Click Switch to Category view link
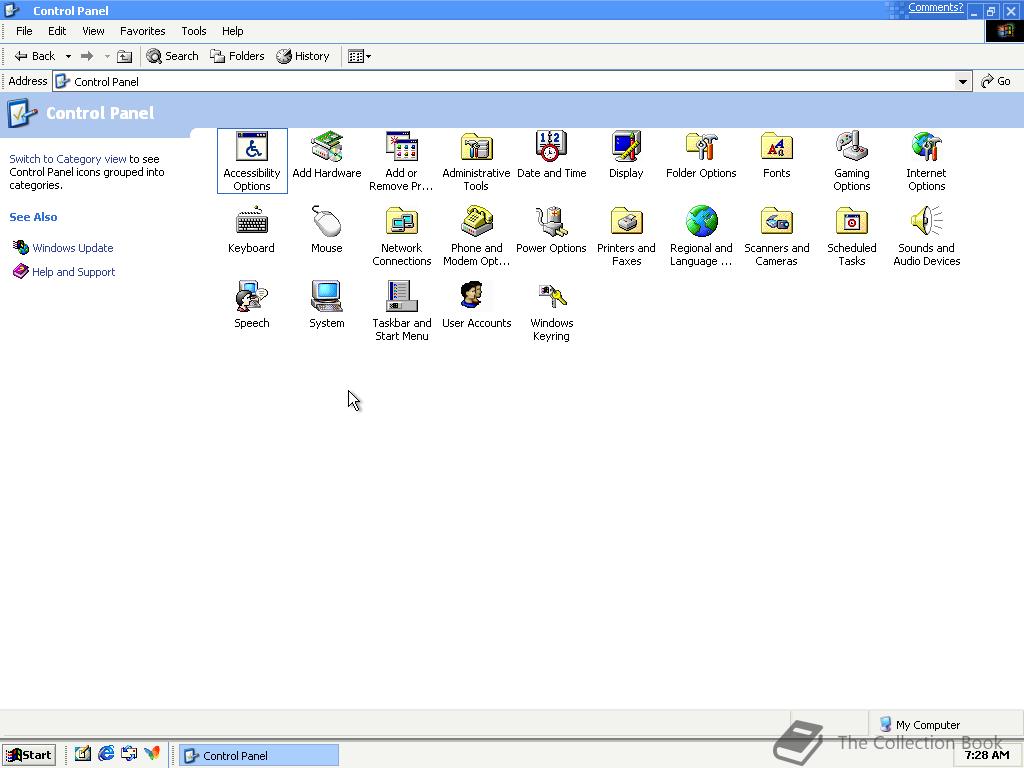Screen dimensions: 1024x768 pos(68,159)
